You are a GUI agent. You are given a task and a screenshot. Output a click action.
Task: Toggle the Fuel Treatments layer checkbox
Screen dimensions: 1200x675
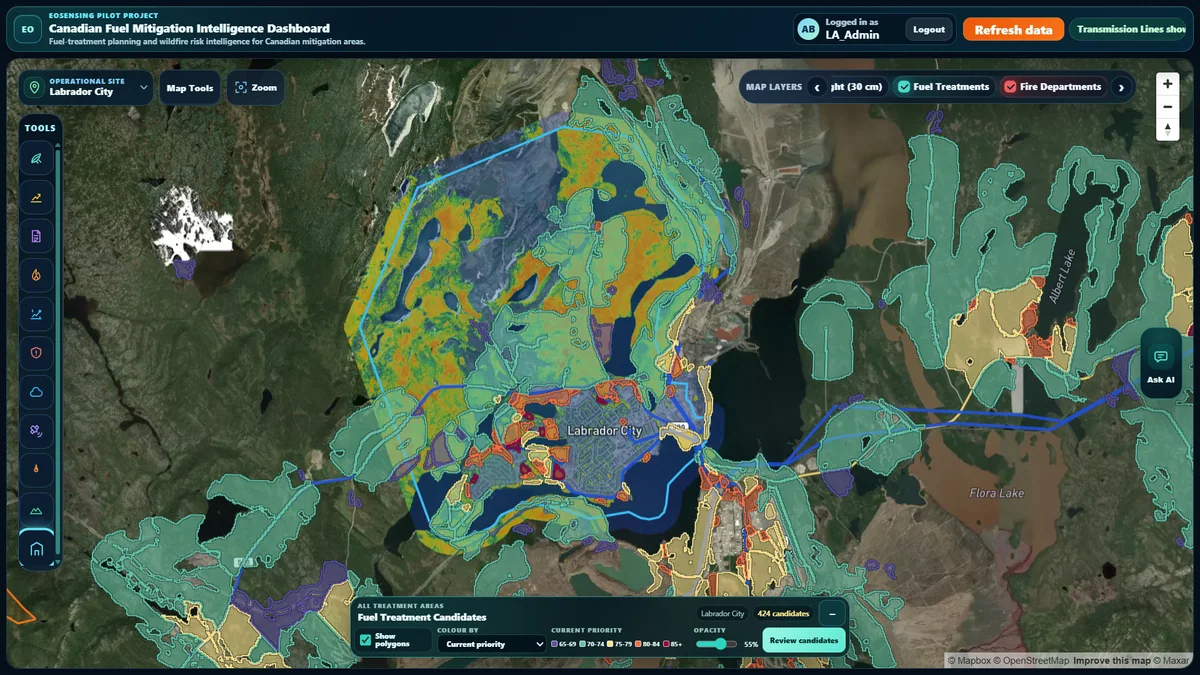coord(904,87)
